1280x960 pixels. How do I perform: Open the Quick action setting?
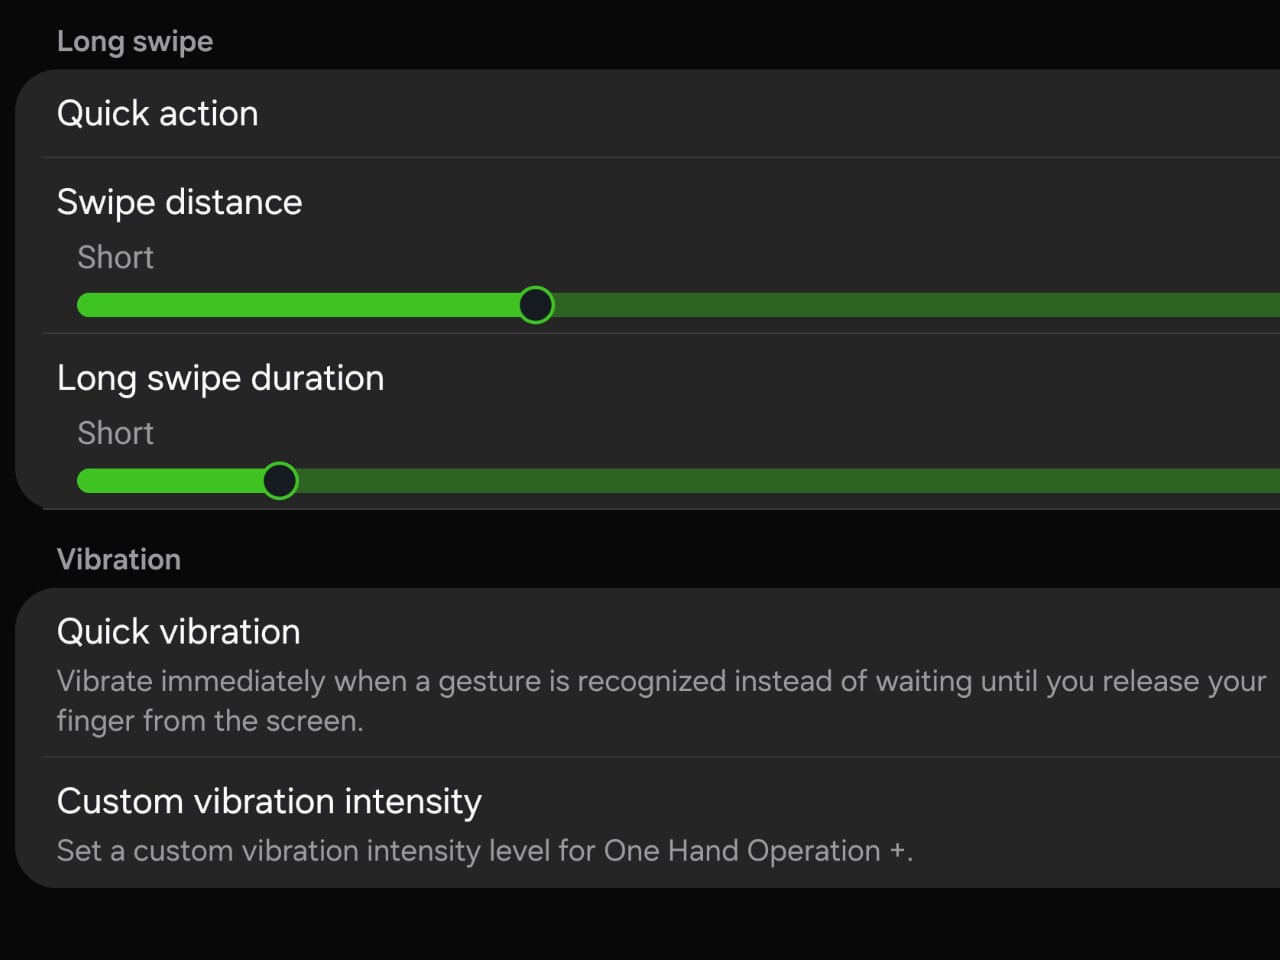[158, 114]
